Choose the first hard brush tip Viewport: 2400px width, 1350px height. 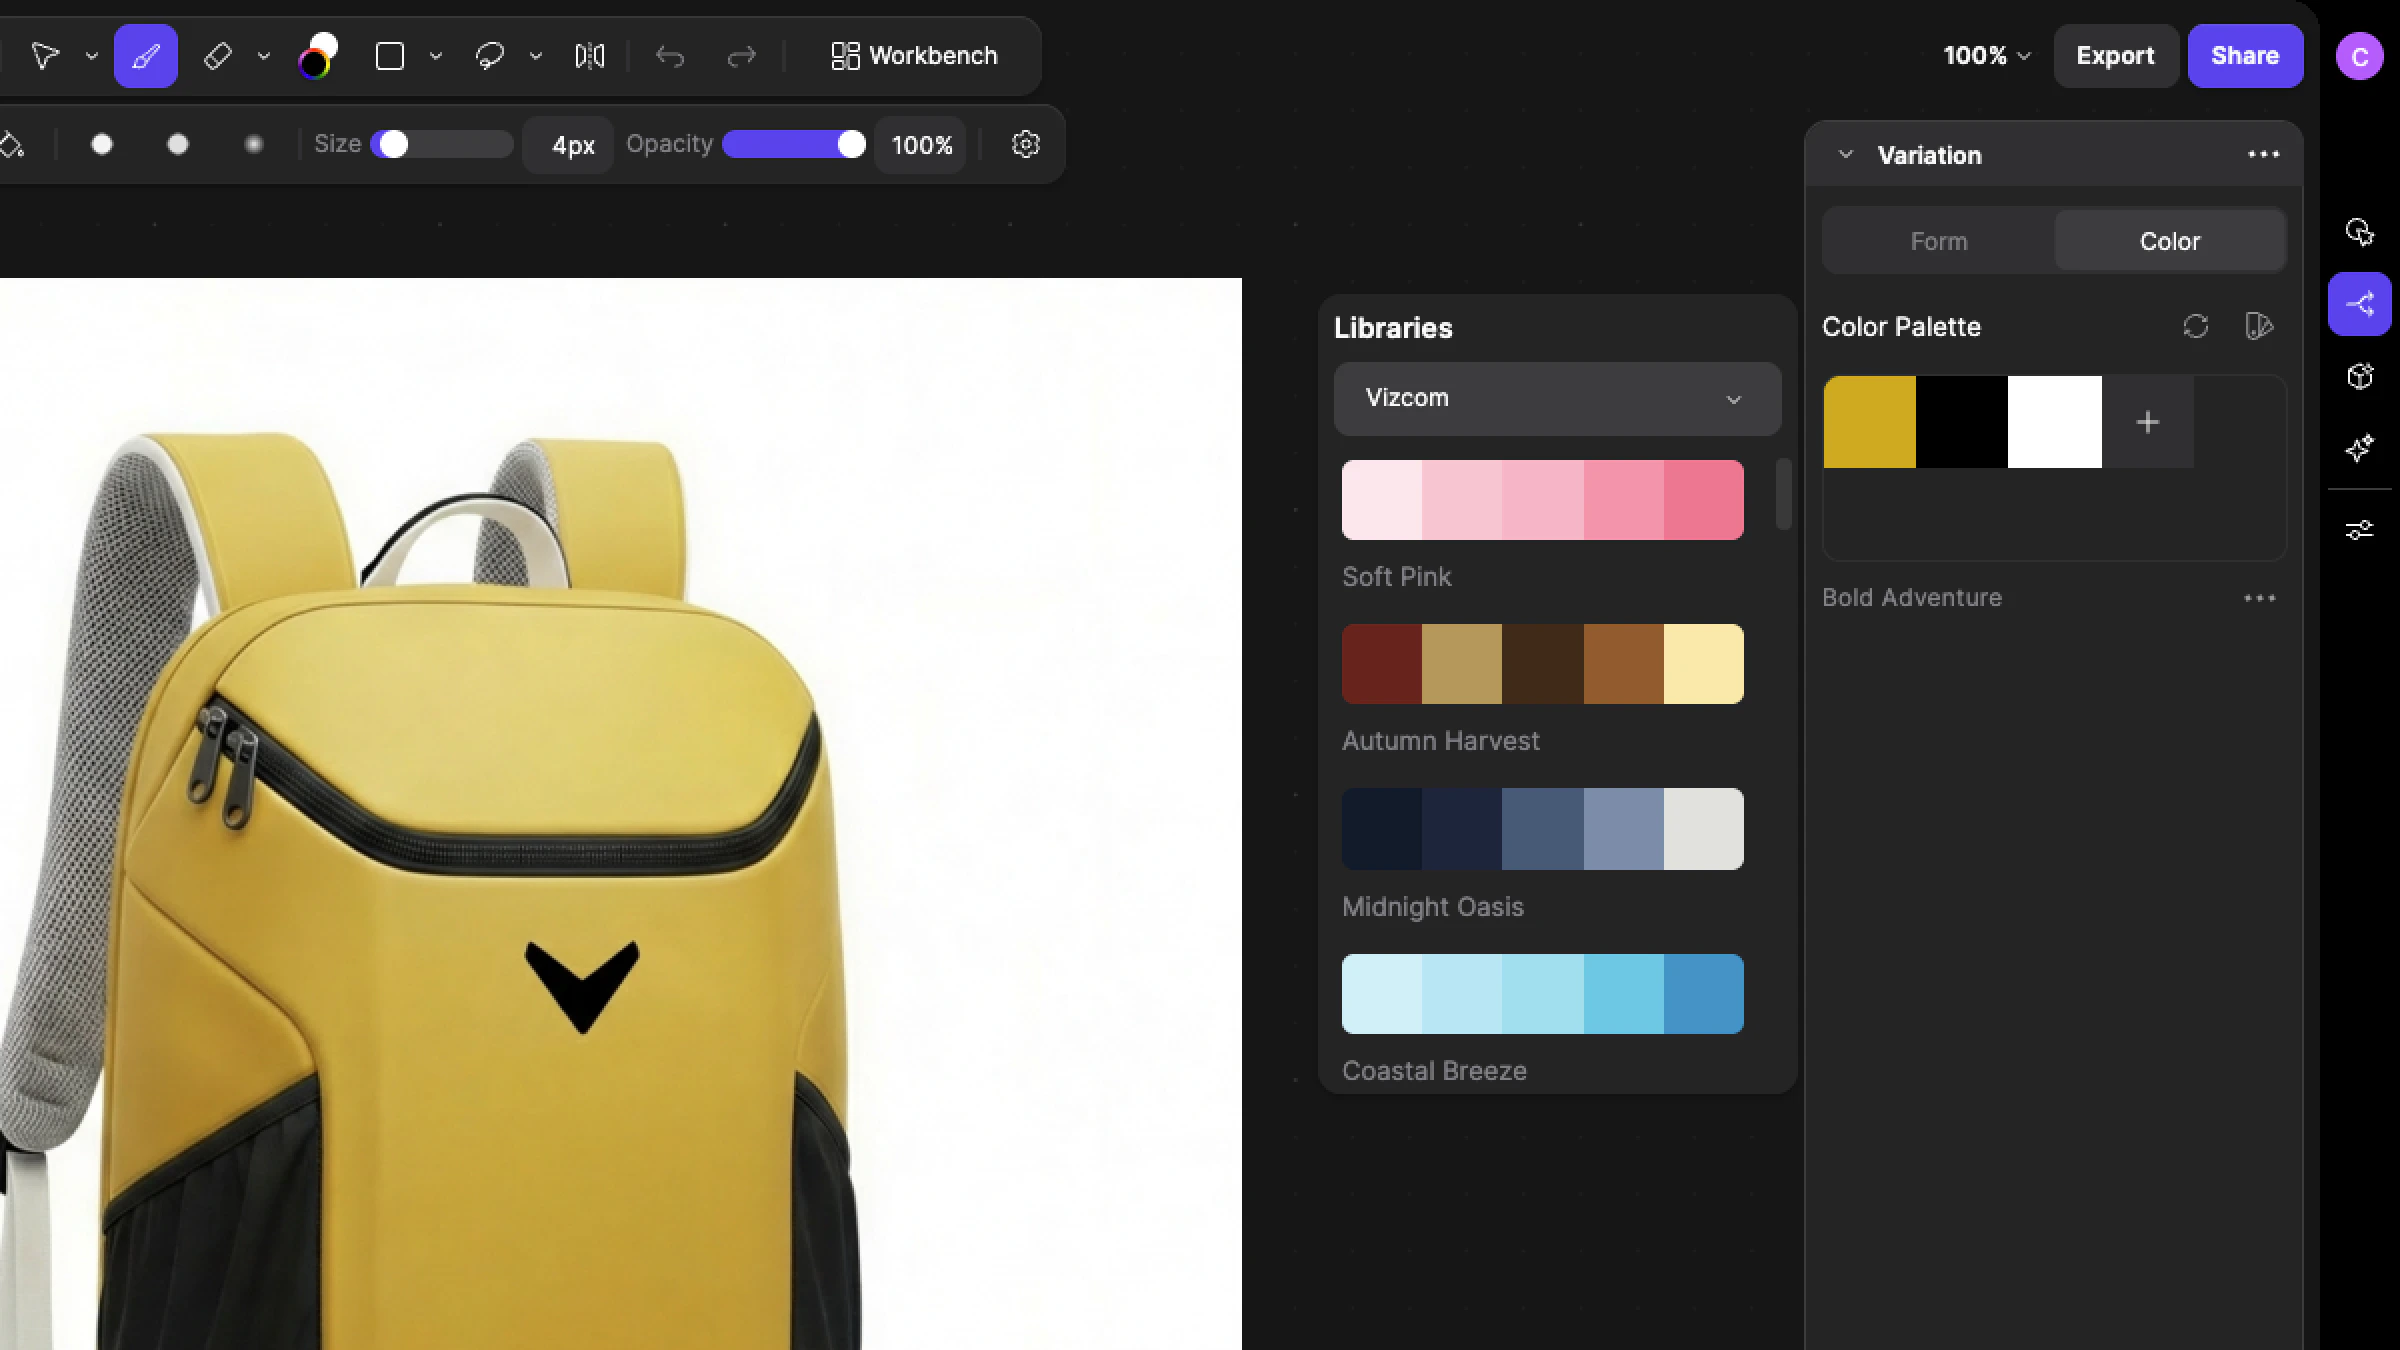click(x=102, y=145)
